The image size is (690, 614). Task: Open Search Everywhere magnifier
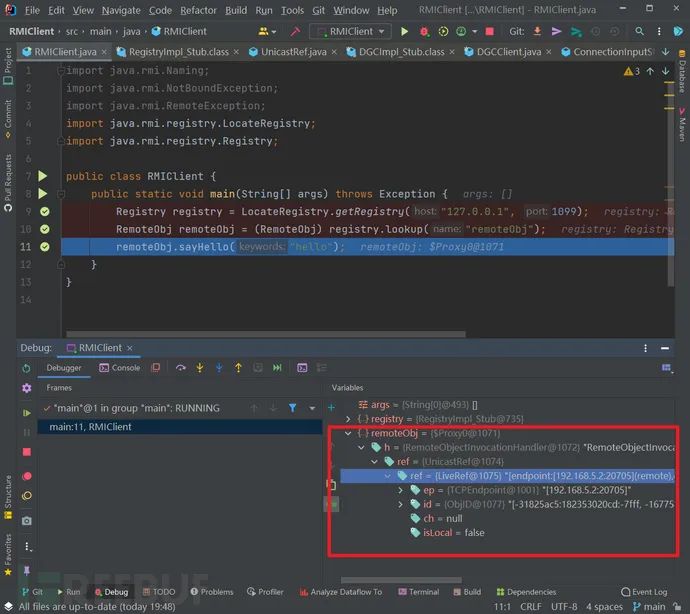(639, 31)
